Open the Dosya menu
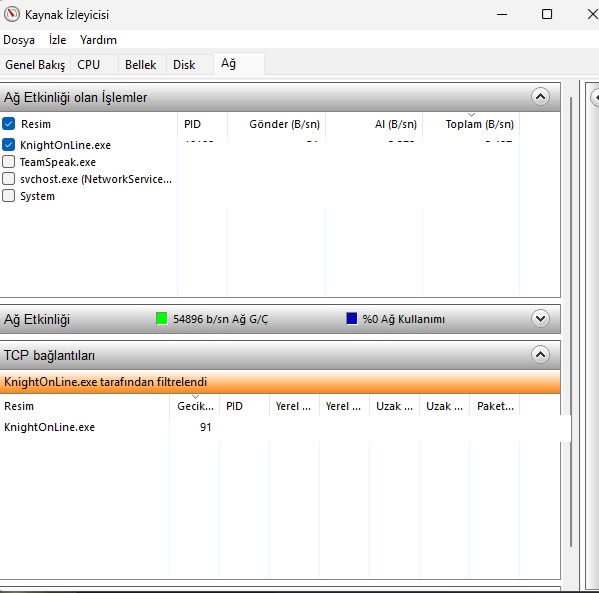This screenshot has height=593, width=599. point(19,40)
